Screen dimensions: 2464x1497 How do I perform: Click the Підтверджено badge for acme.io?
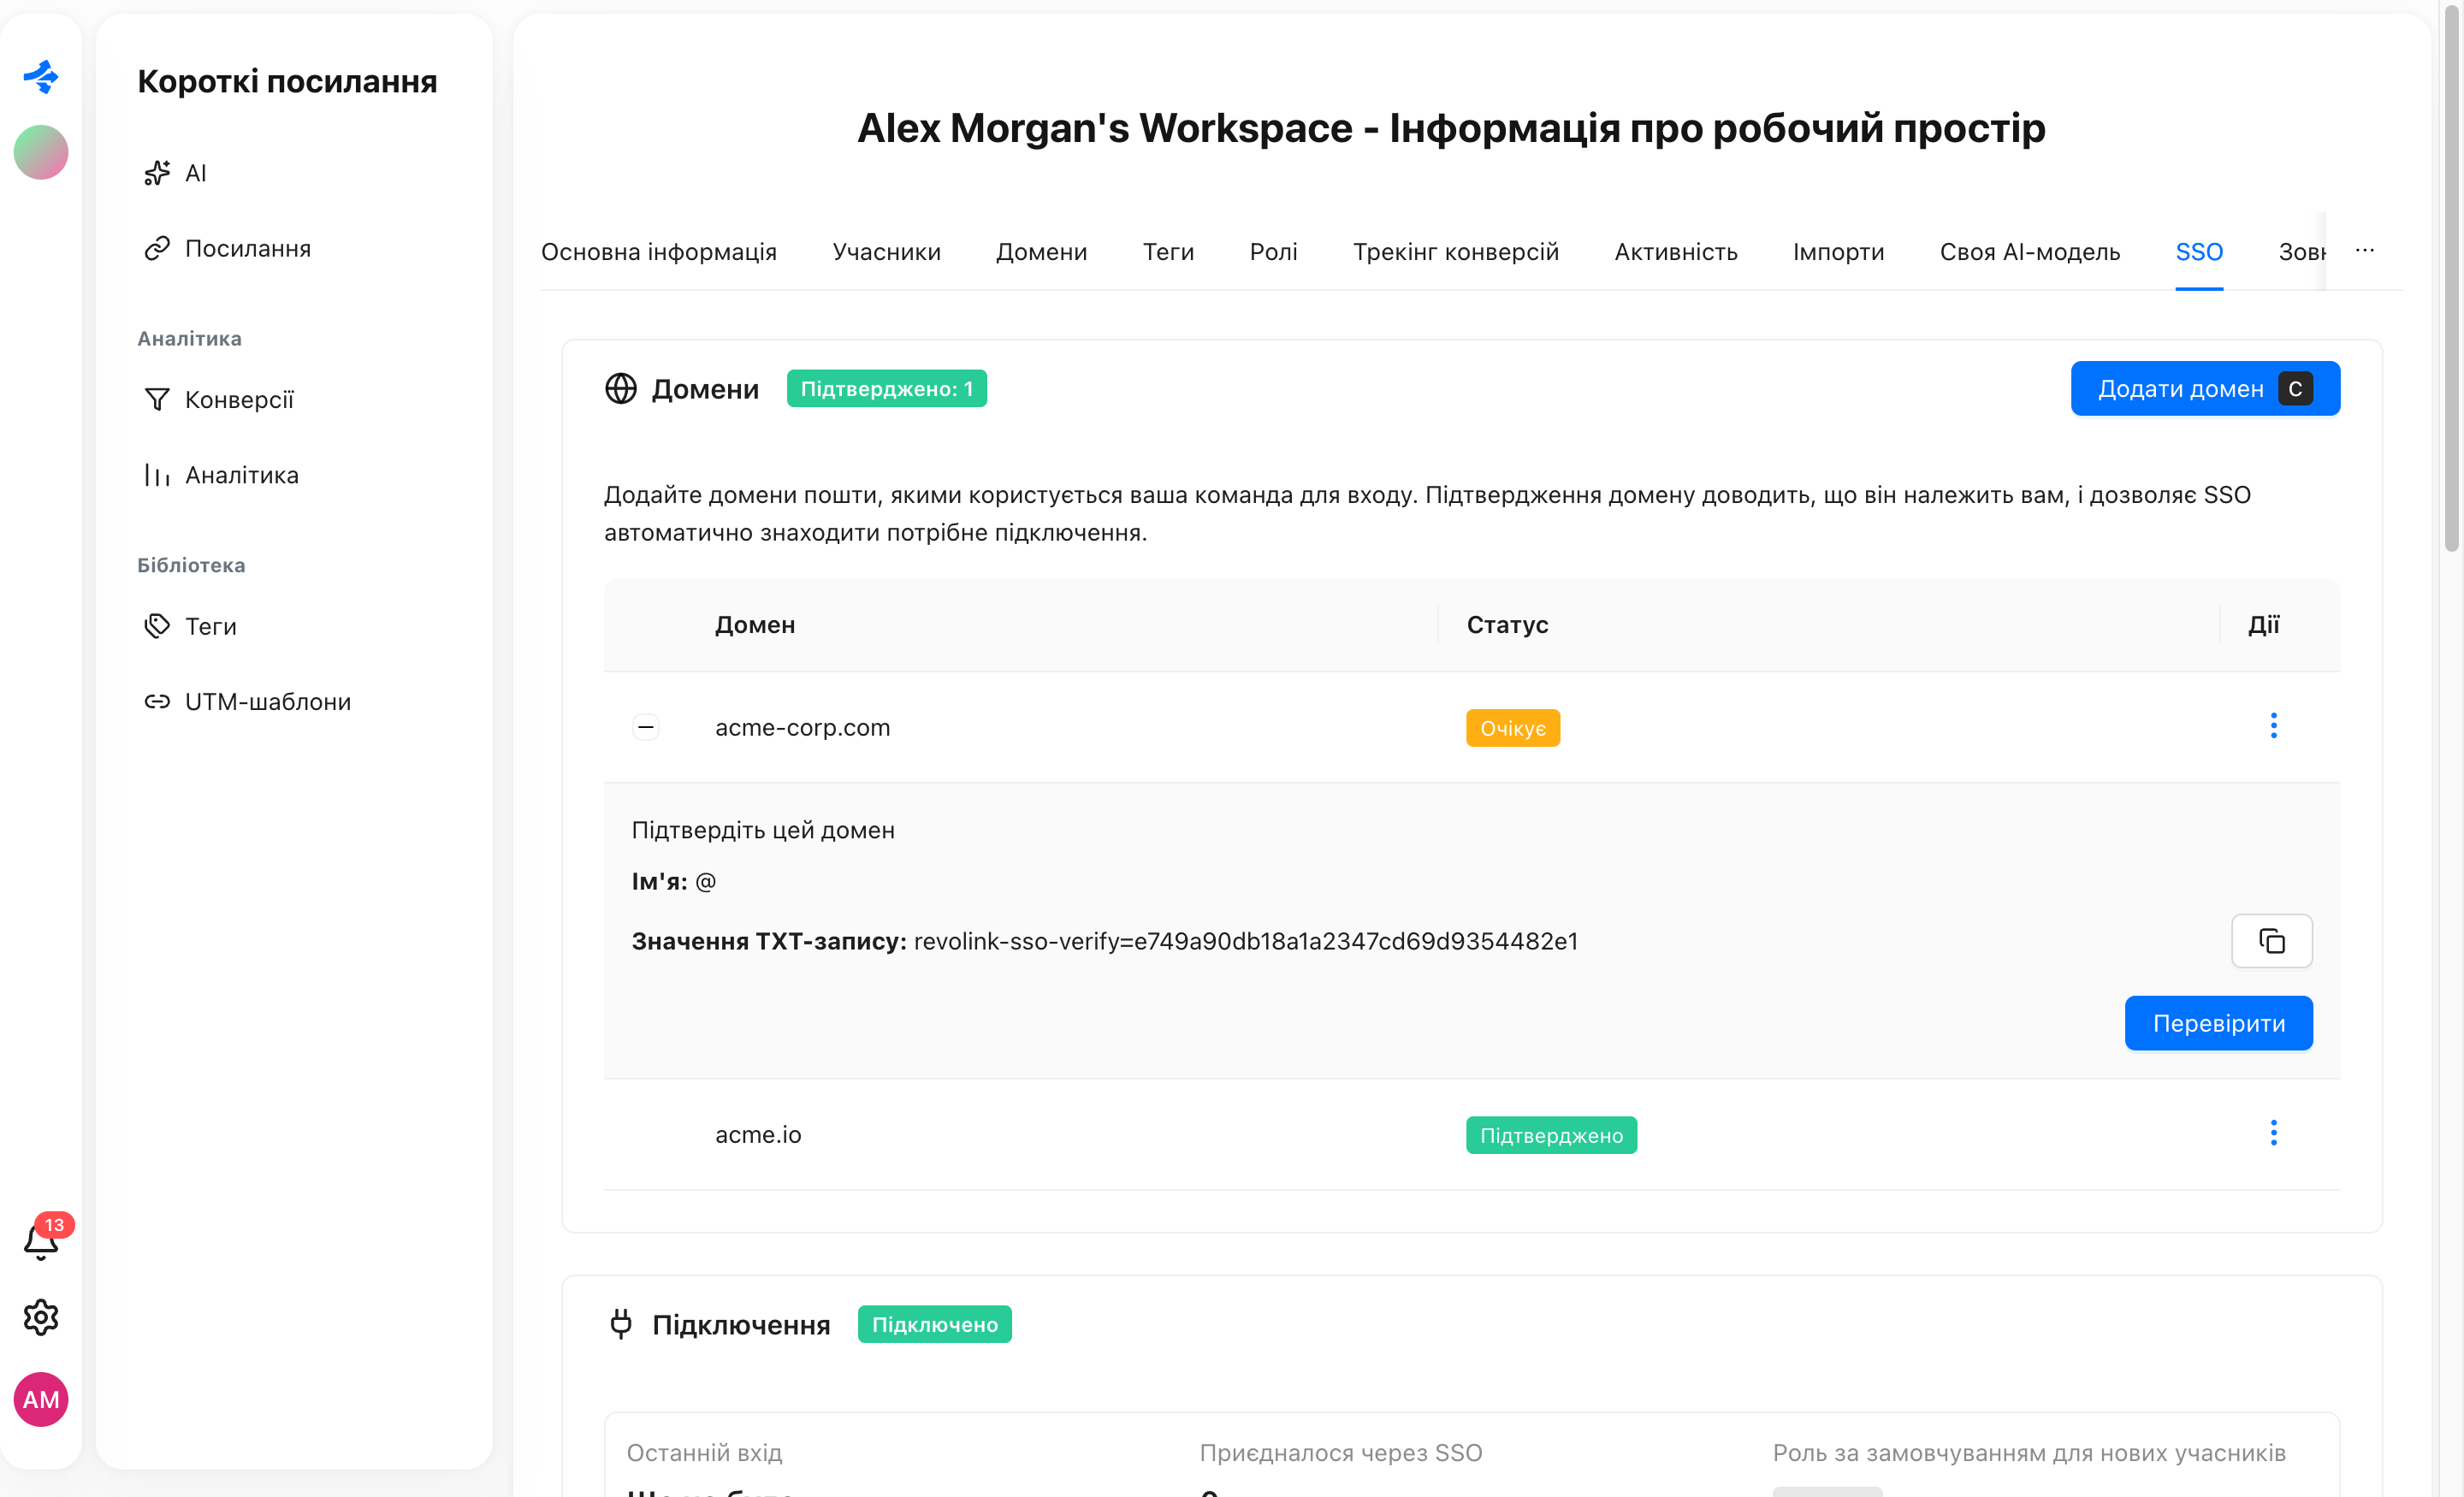[1551, 1135]
